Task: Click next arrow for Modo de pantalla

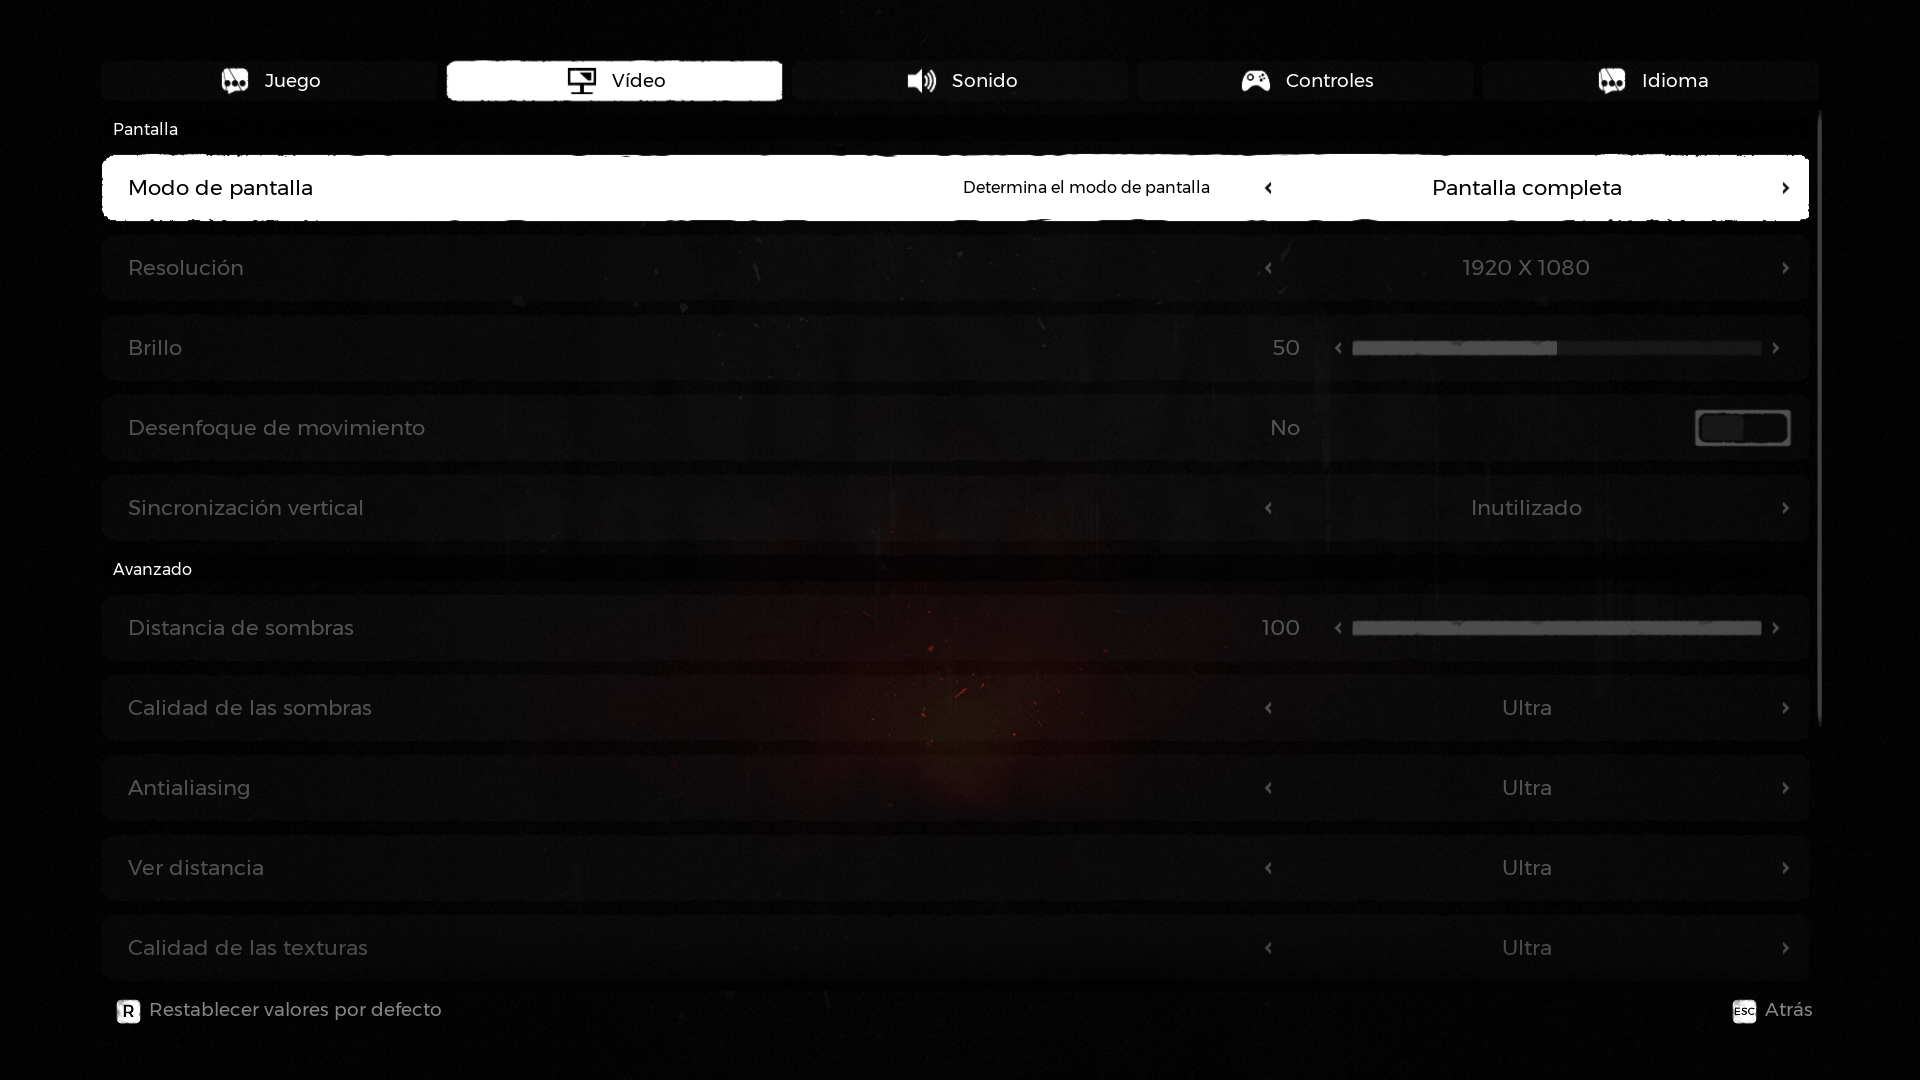Action: (x=1785, y=188)
